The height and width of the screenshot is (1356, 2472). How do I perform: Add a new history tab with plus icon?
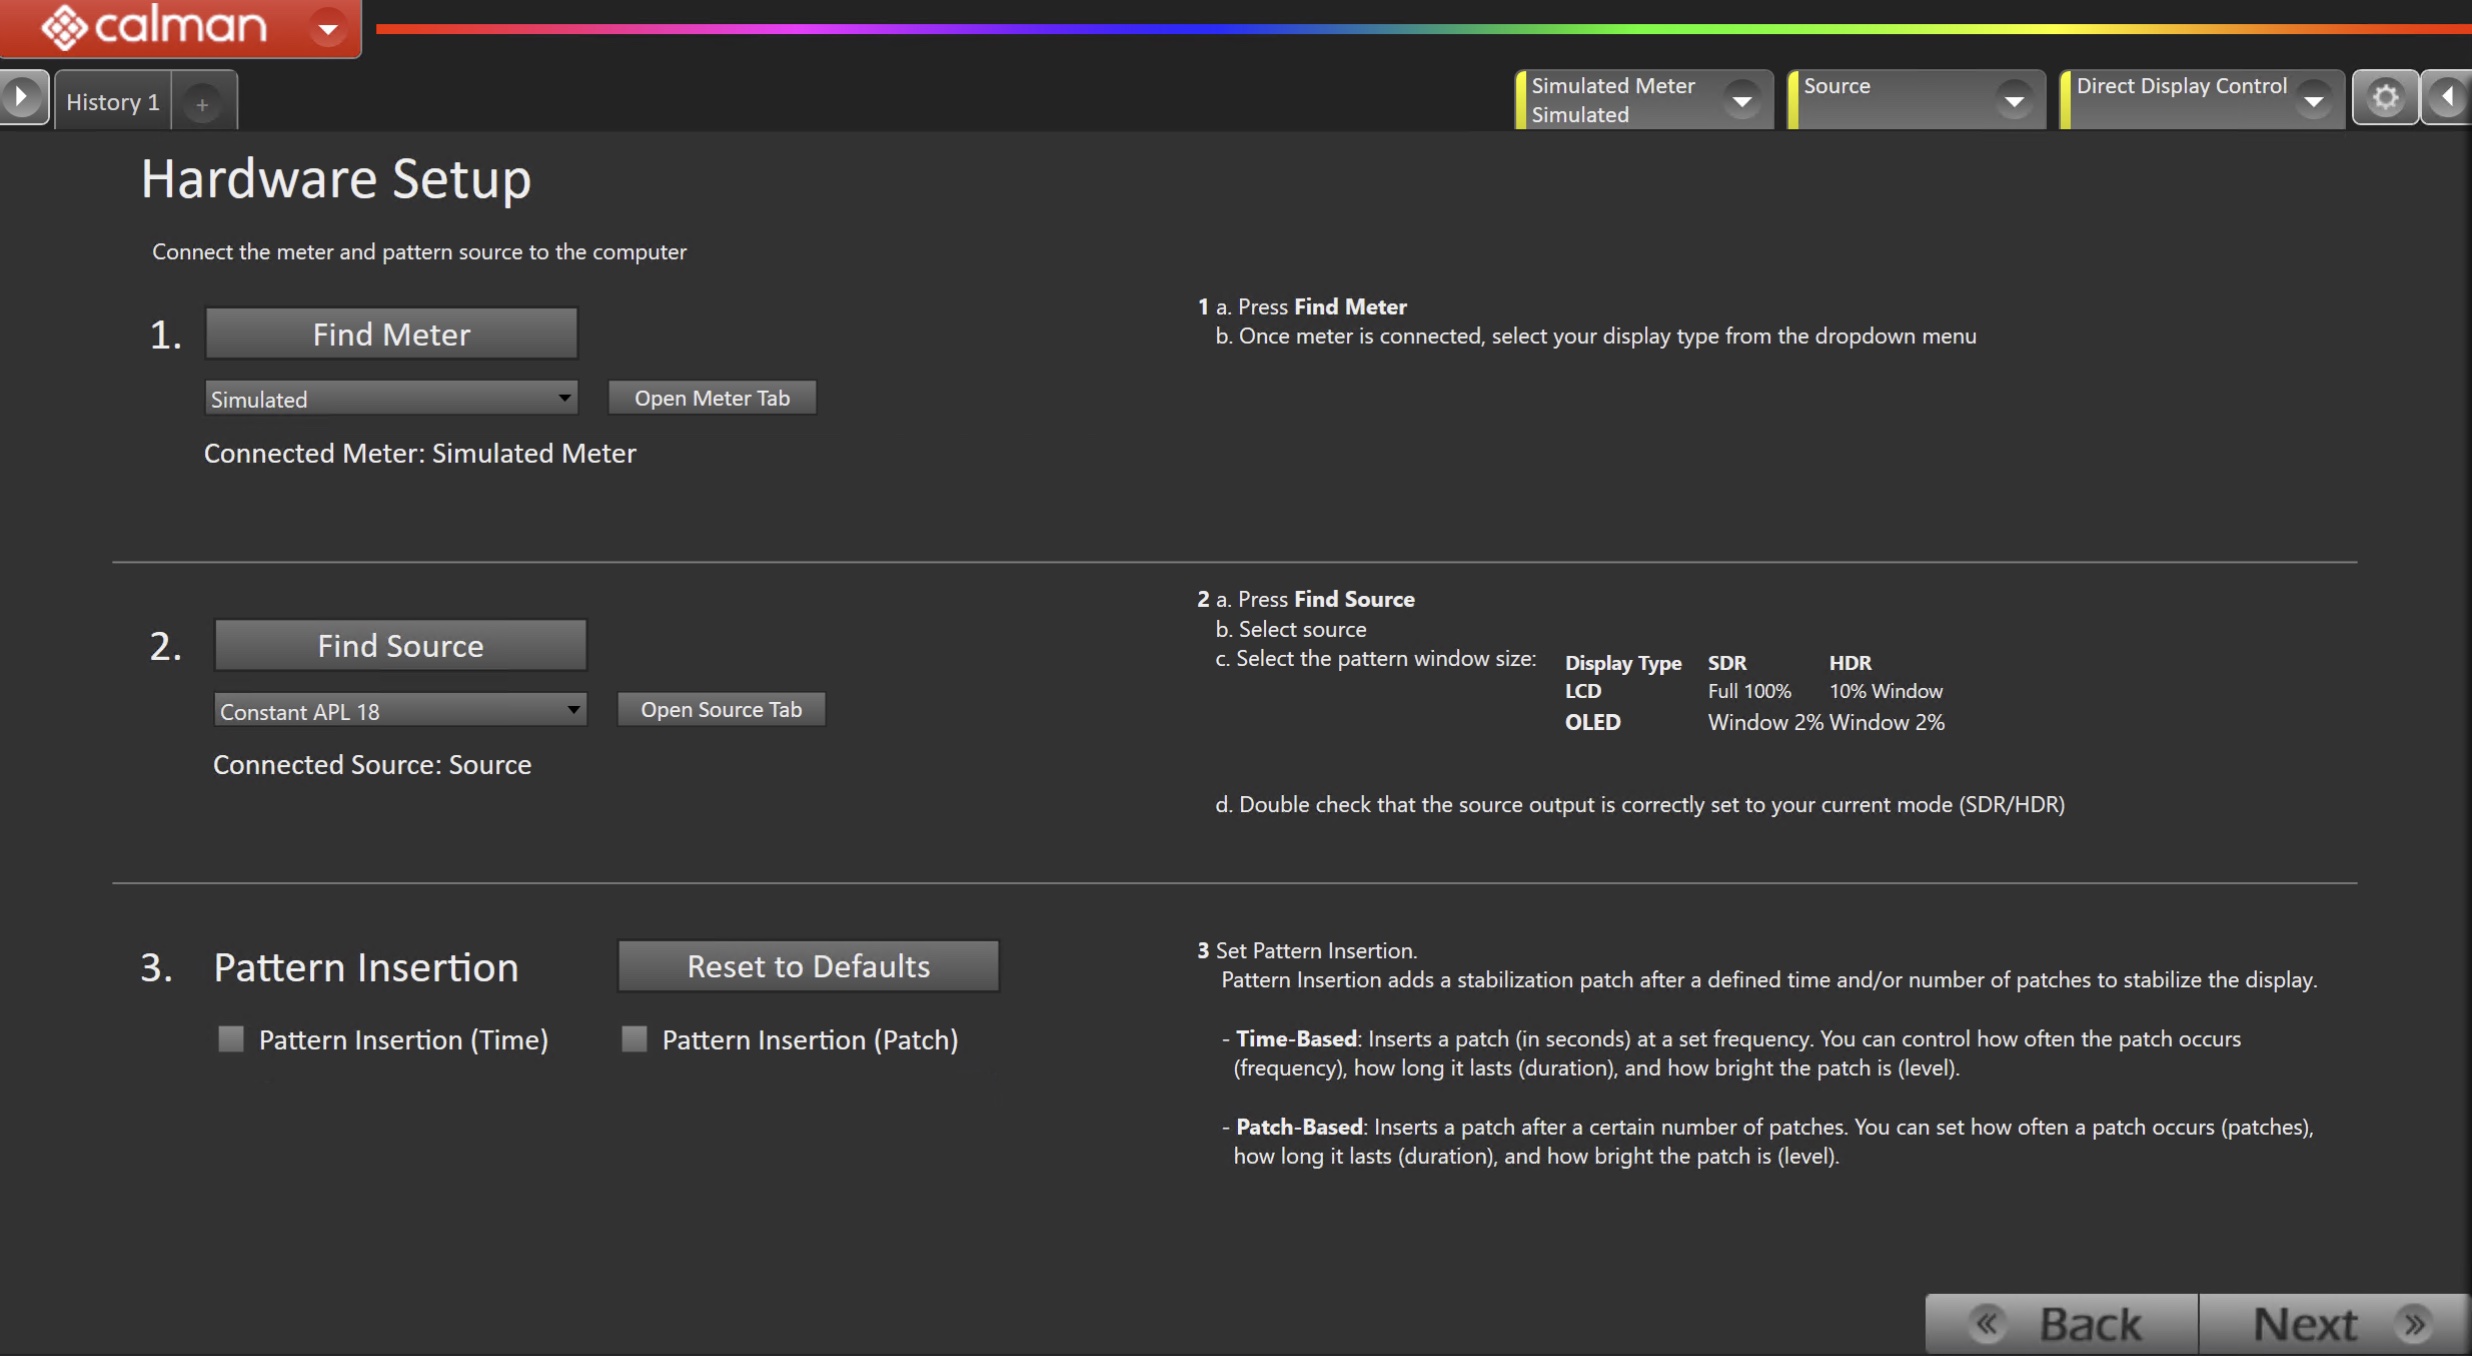202,103
